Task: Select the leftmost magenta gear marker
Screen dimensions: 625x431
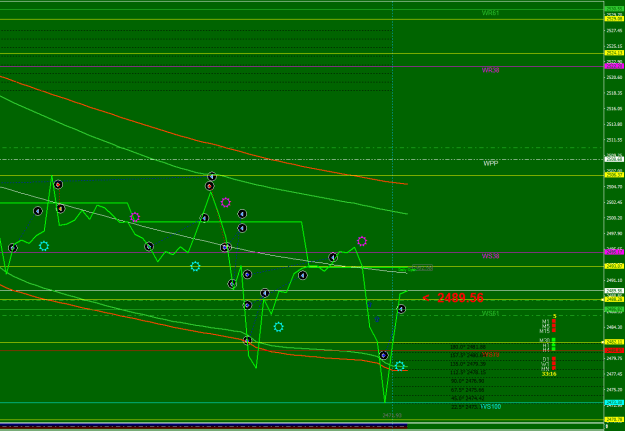Action: point(135,217)
